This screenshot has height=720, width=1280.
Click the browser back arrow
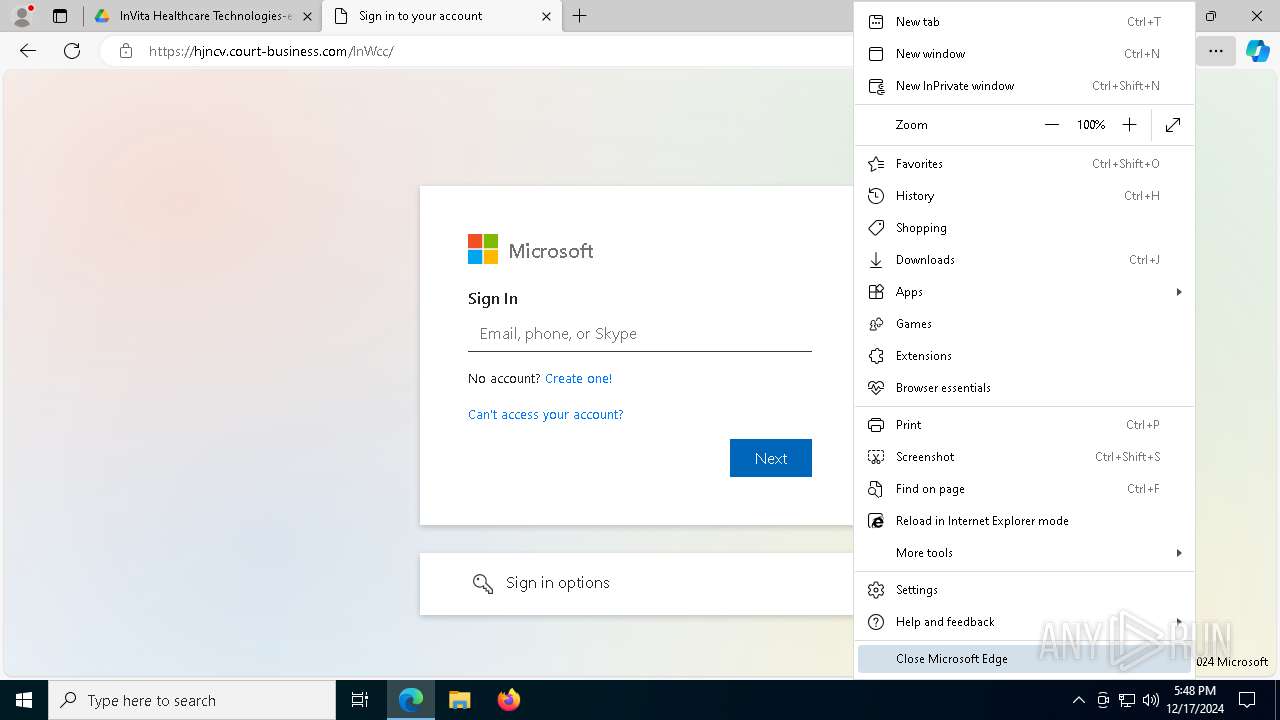point(28,51)
